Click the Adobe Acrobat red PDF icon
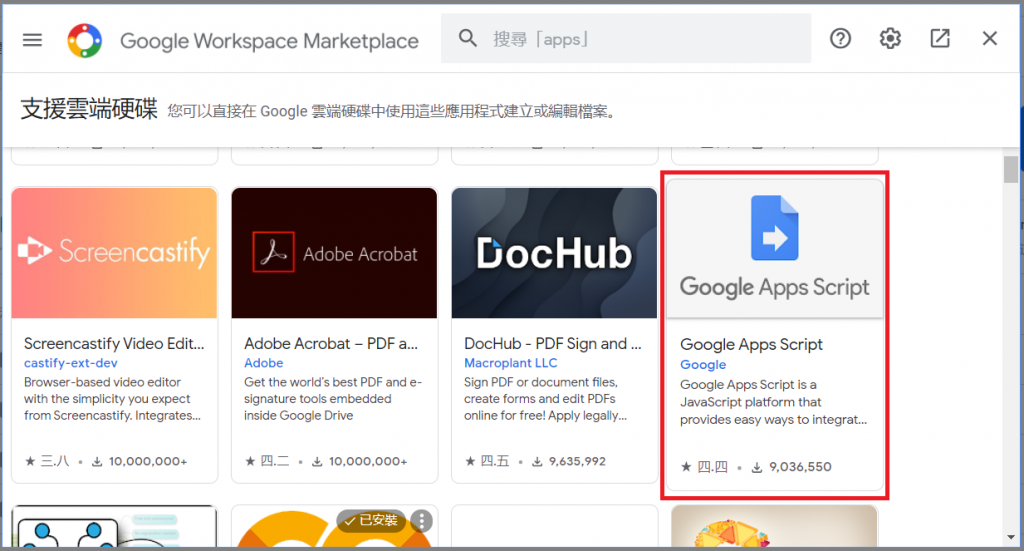This screenshot has height=551, width=1024. click(274, 252)
